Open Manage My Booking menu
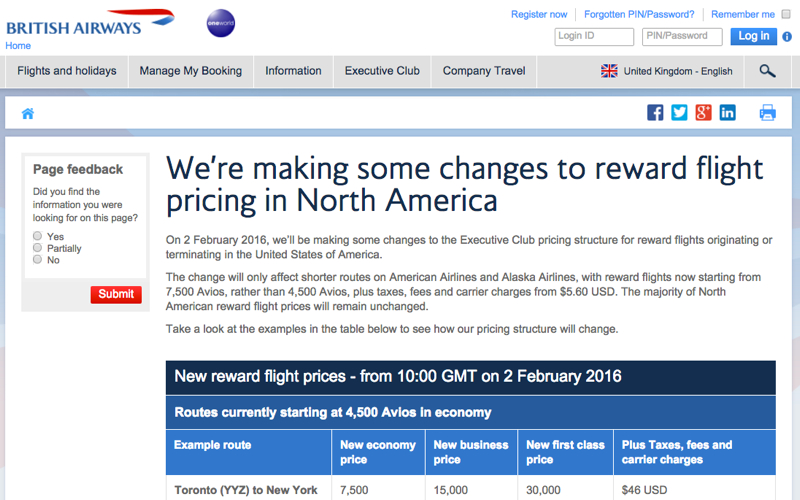800x500 pixels. point(191,71)
